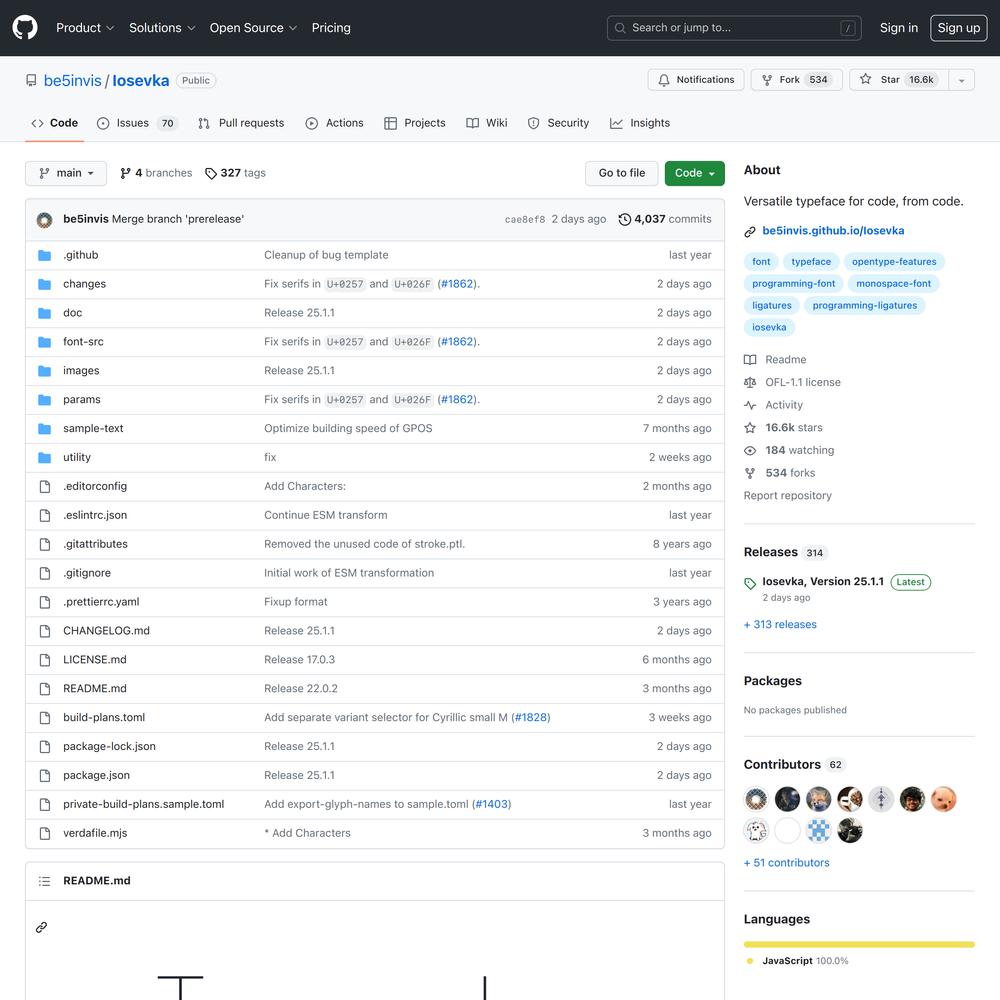
Task: Click the star icon next to 16.6k stars
Action: pos(750,428)
